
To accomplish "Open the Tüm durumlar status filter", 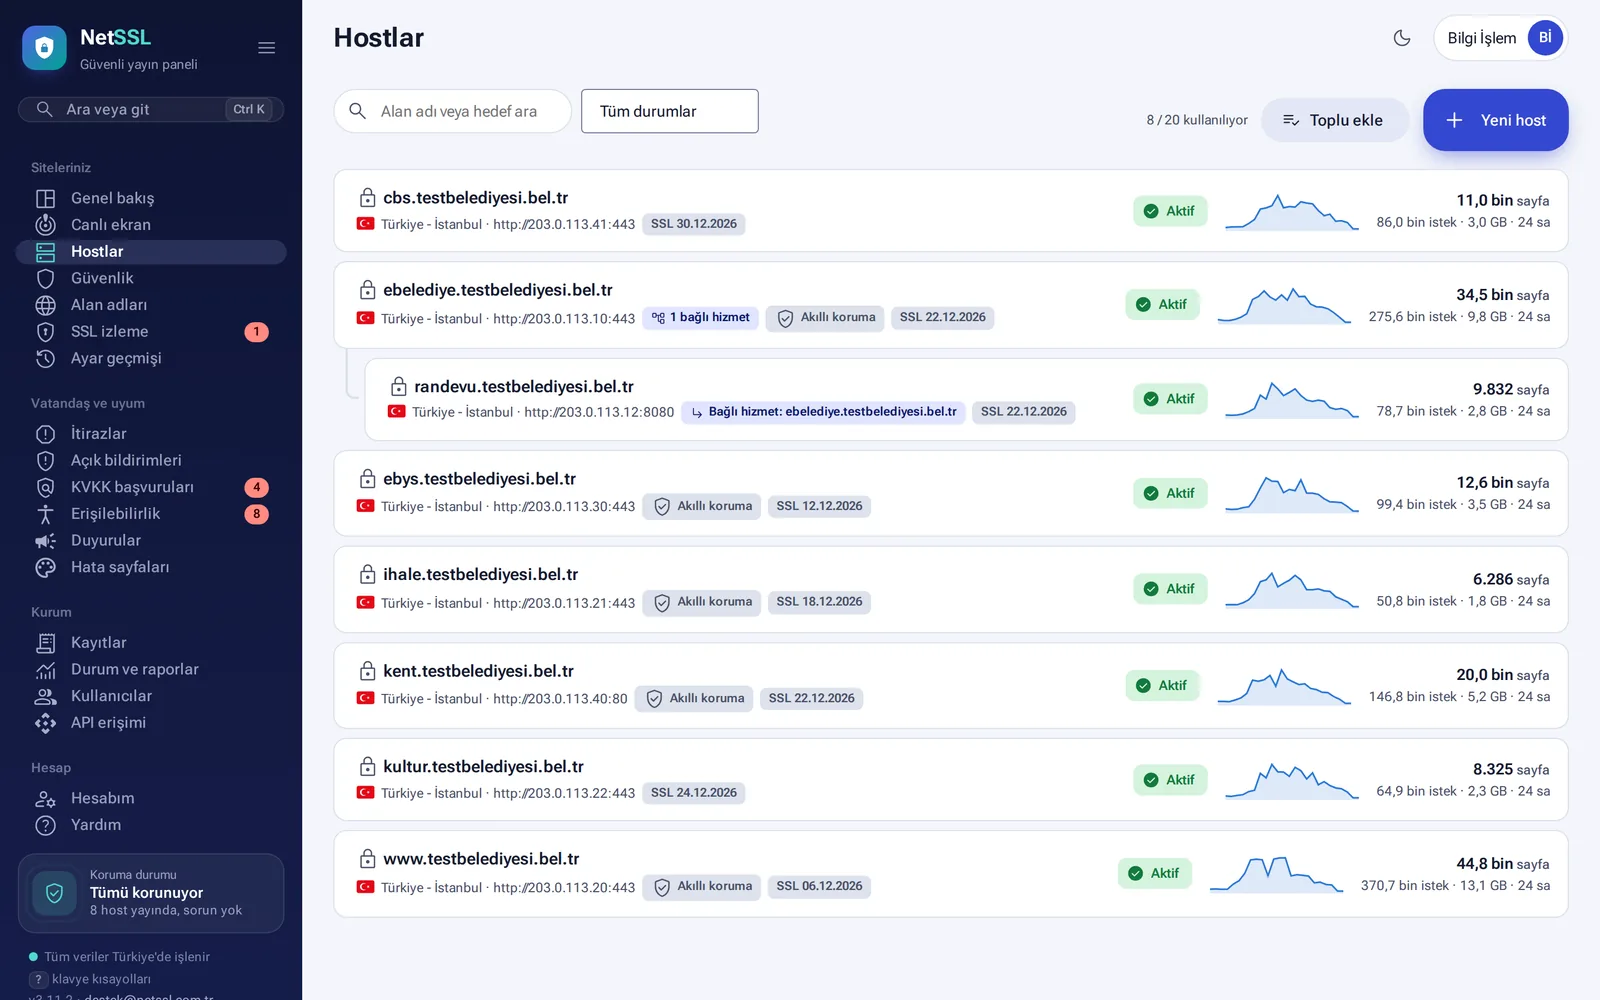I will pyautogui.click(x=670, y=111).
